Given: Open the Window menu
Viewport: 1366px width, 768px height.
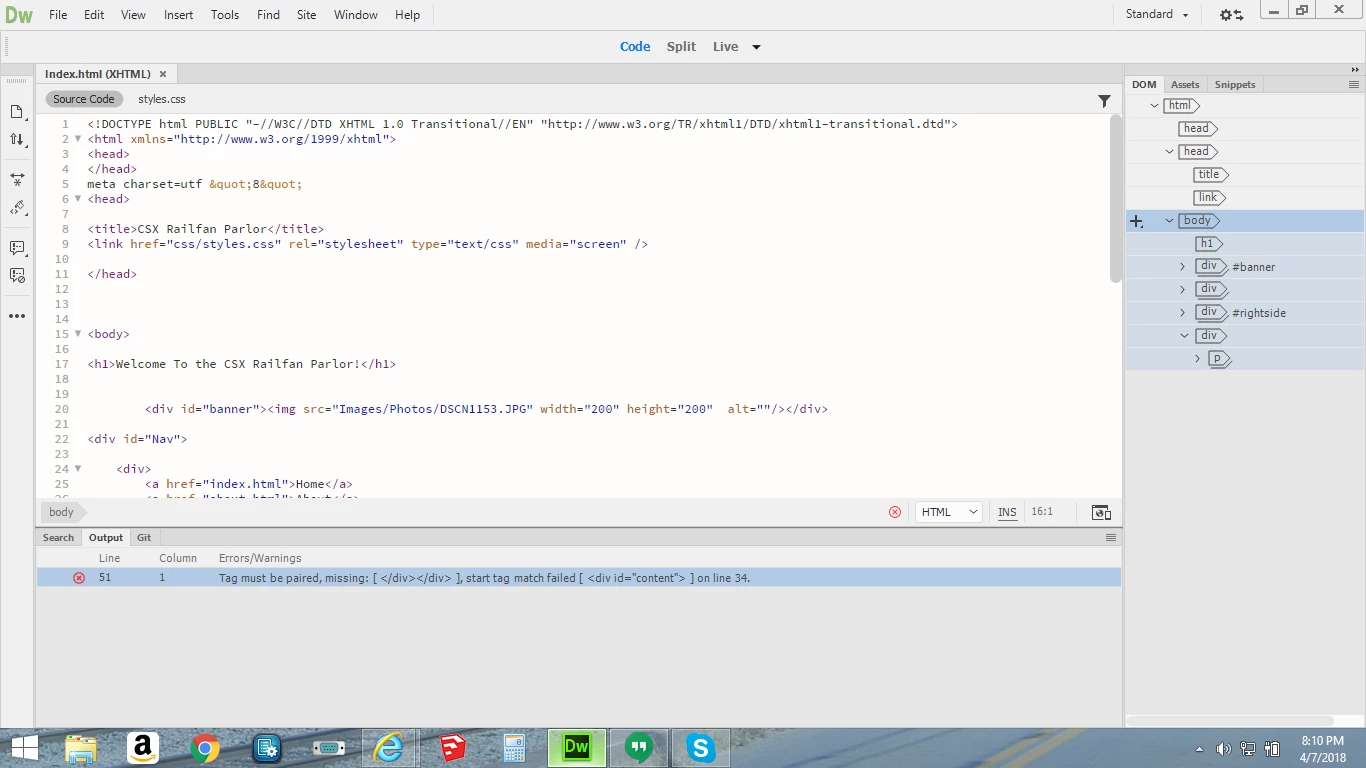Looking at the screenshot, I should [356, 15].
